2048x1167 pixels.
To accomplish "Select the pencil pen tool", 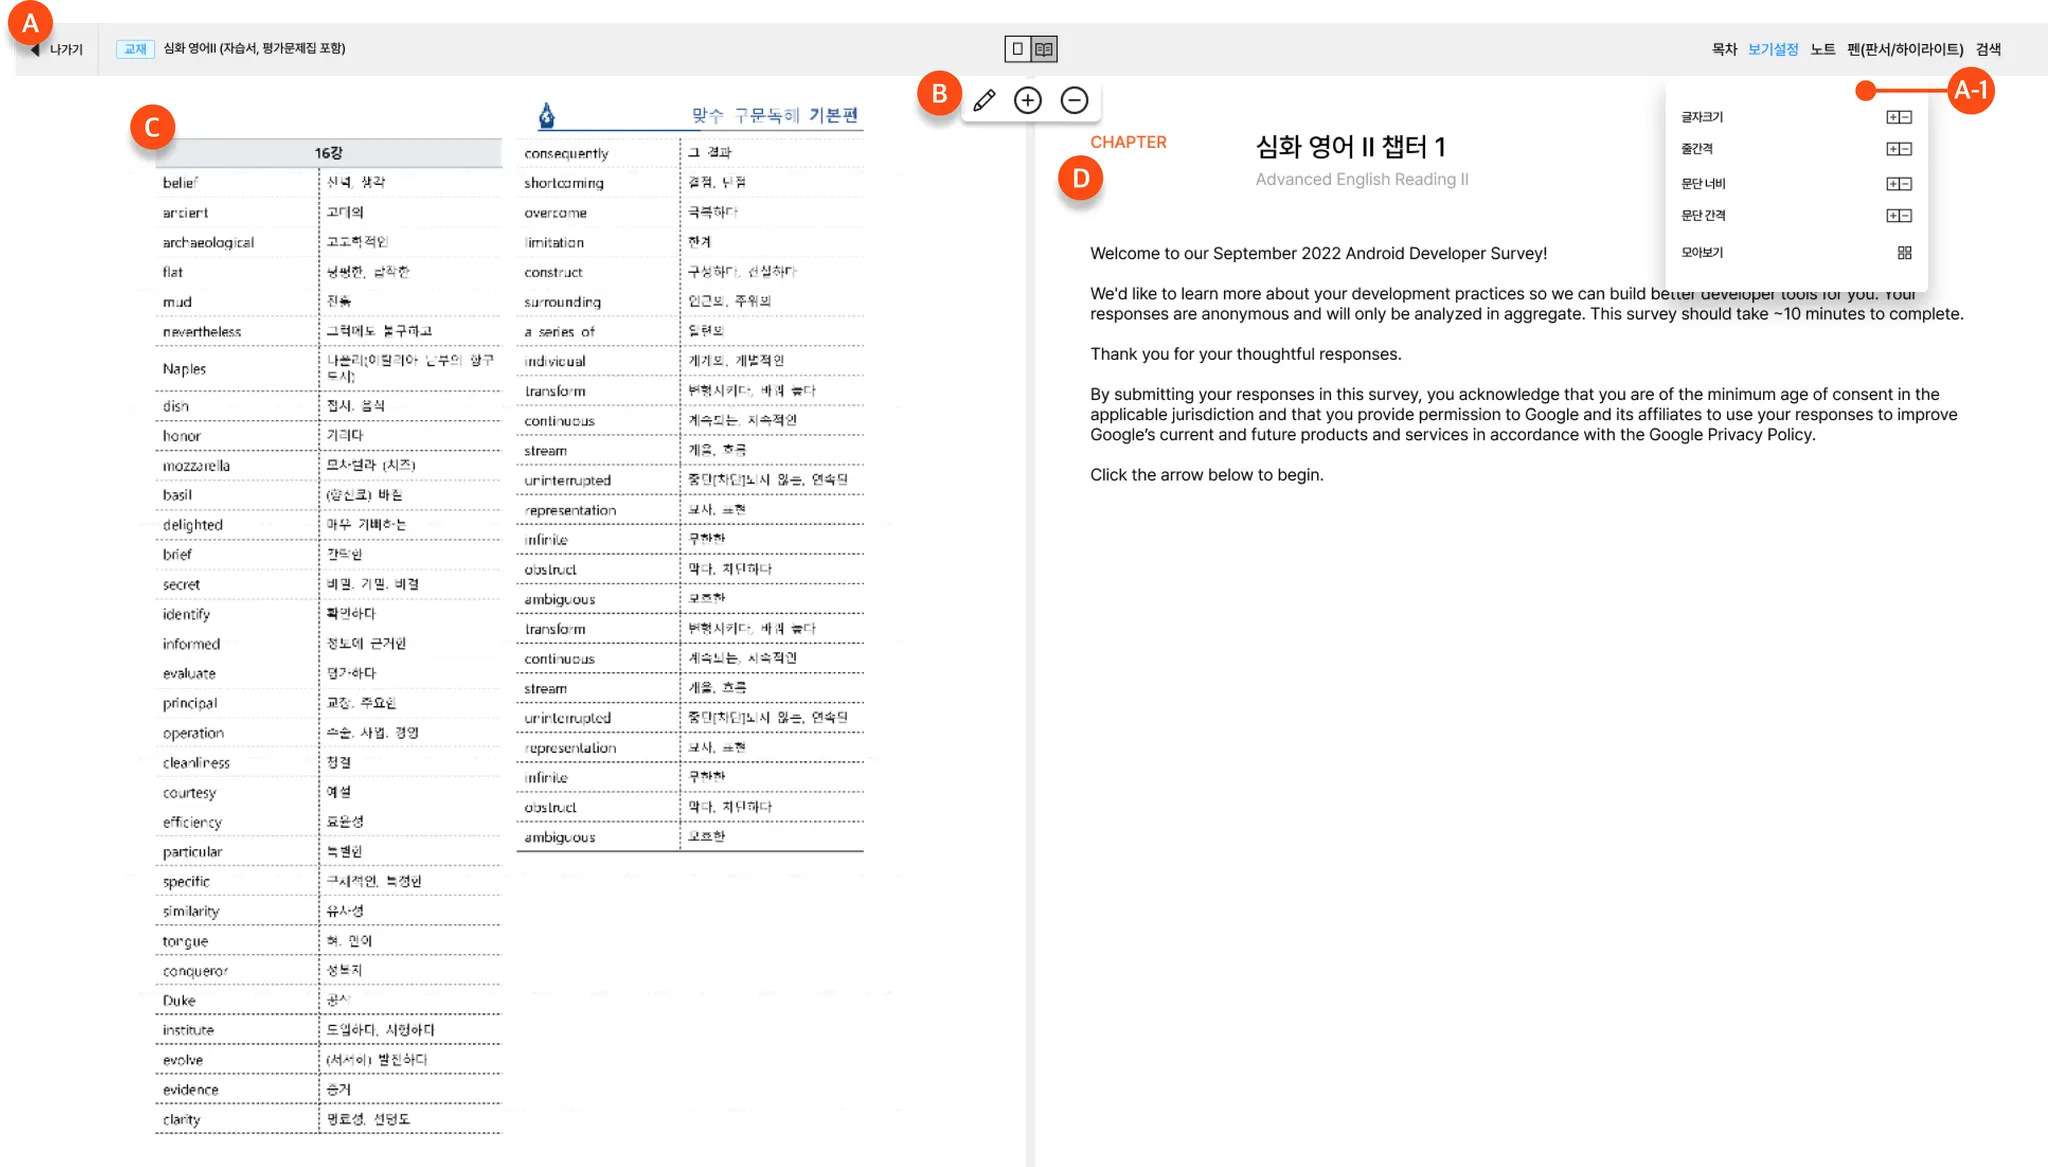I will click(984, 100).
